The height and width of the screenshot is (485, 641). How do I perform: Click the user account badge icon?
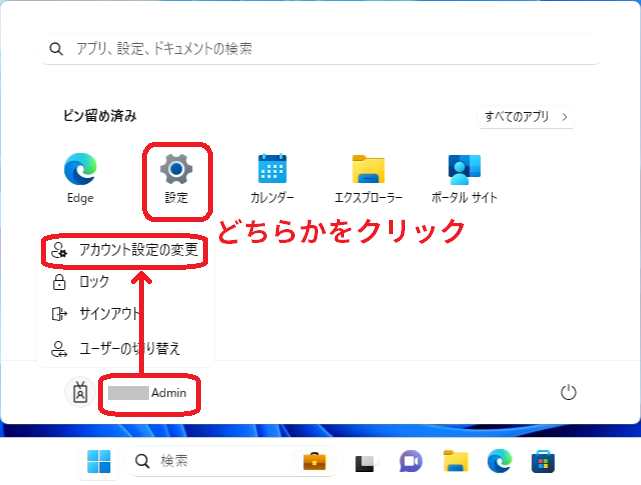click(x=80, y=393)
